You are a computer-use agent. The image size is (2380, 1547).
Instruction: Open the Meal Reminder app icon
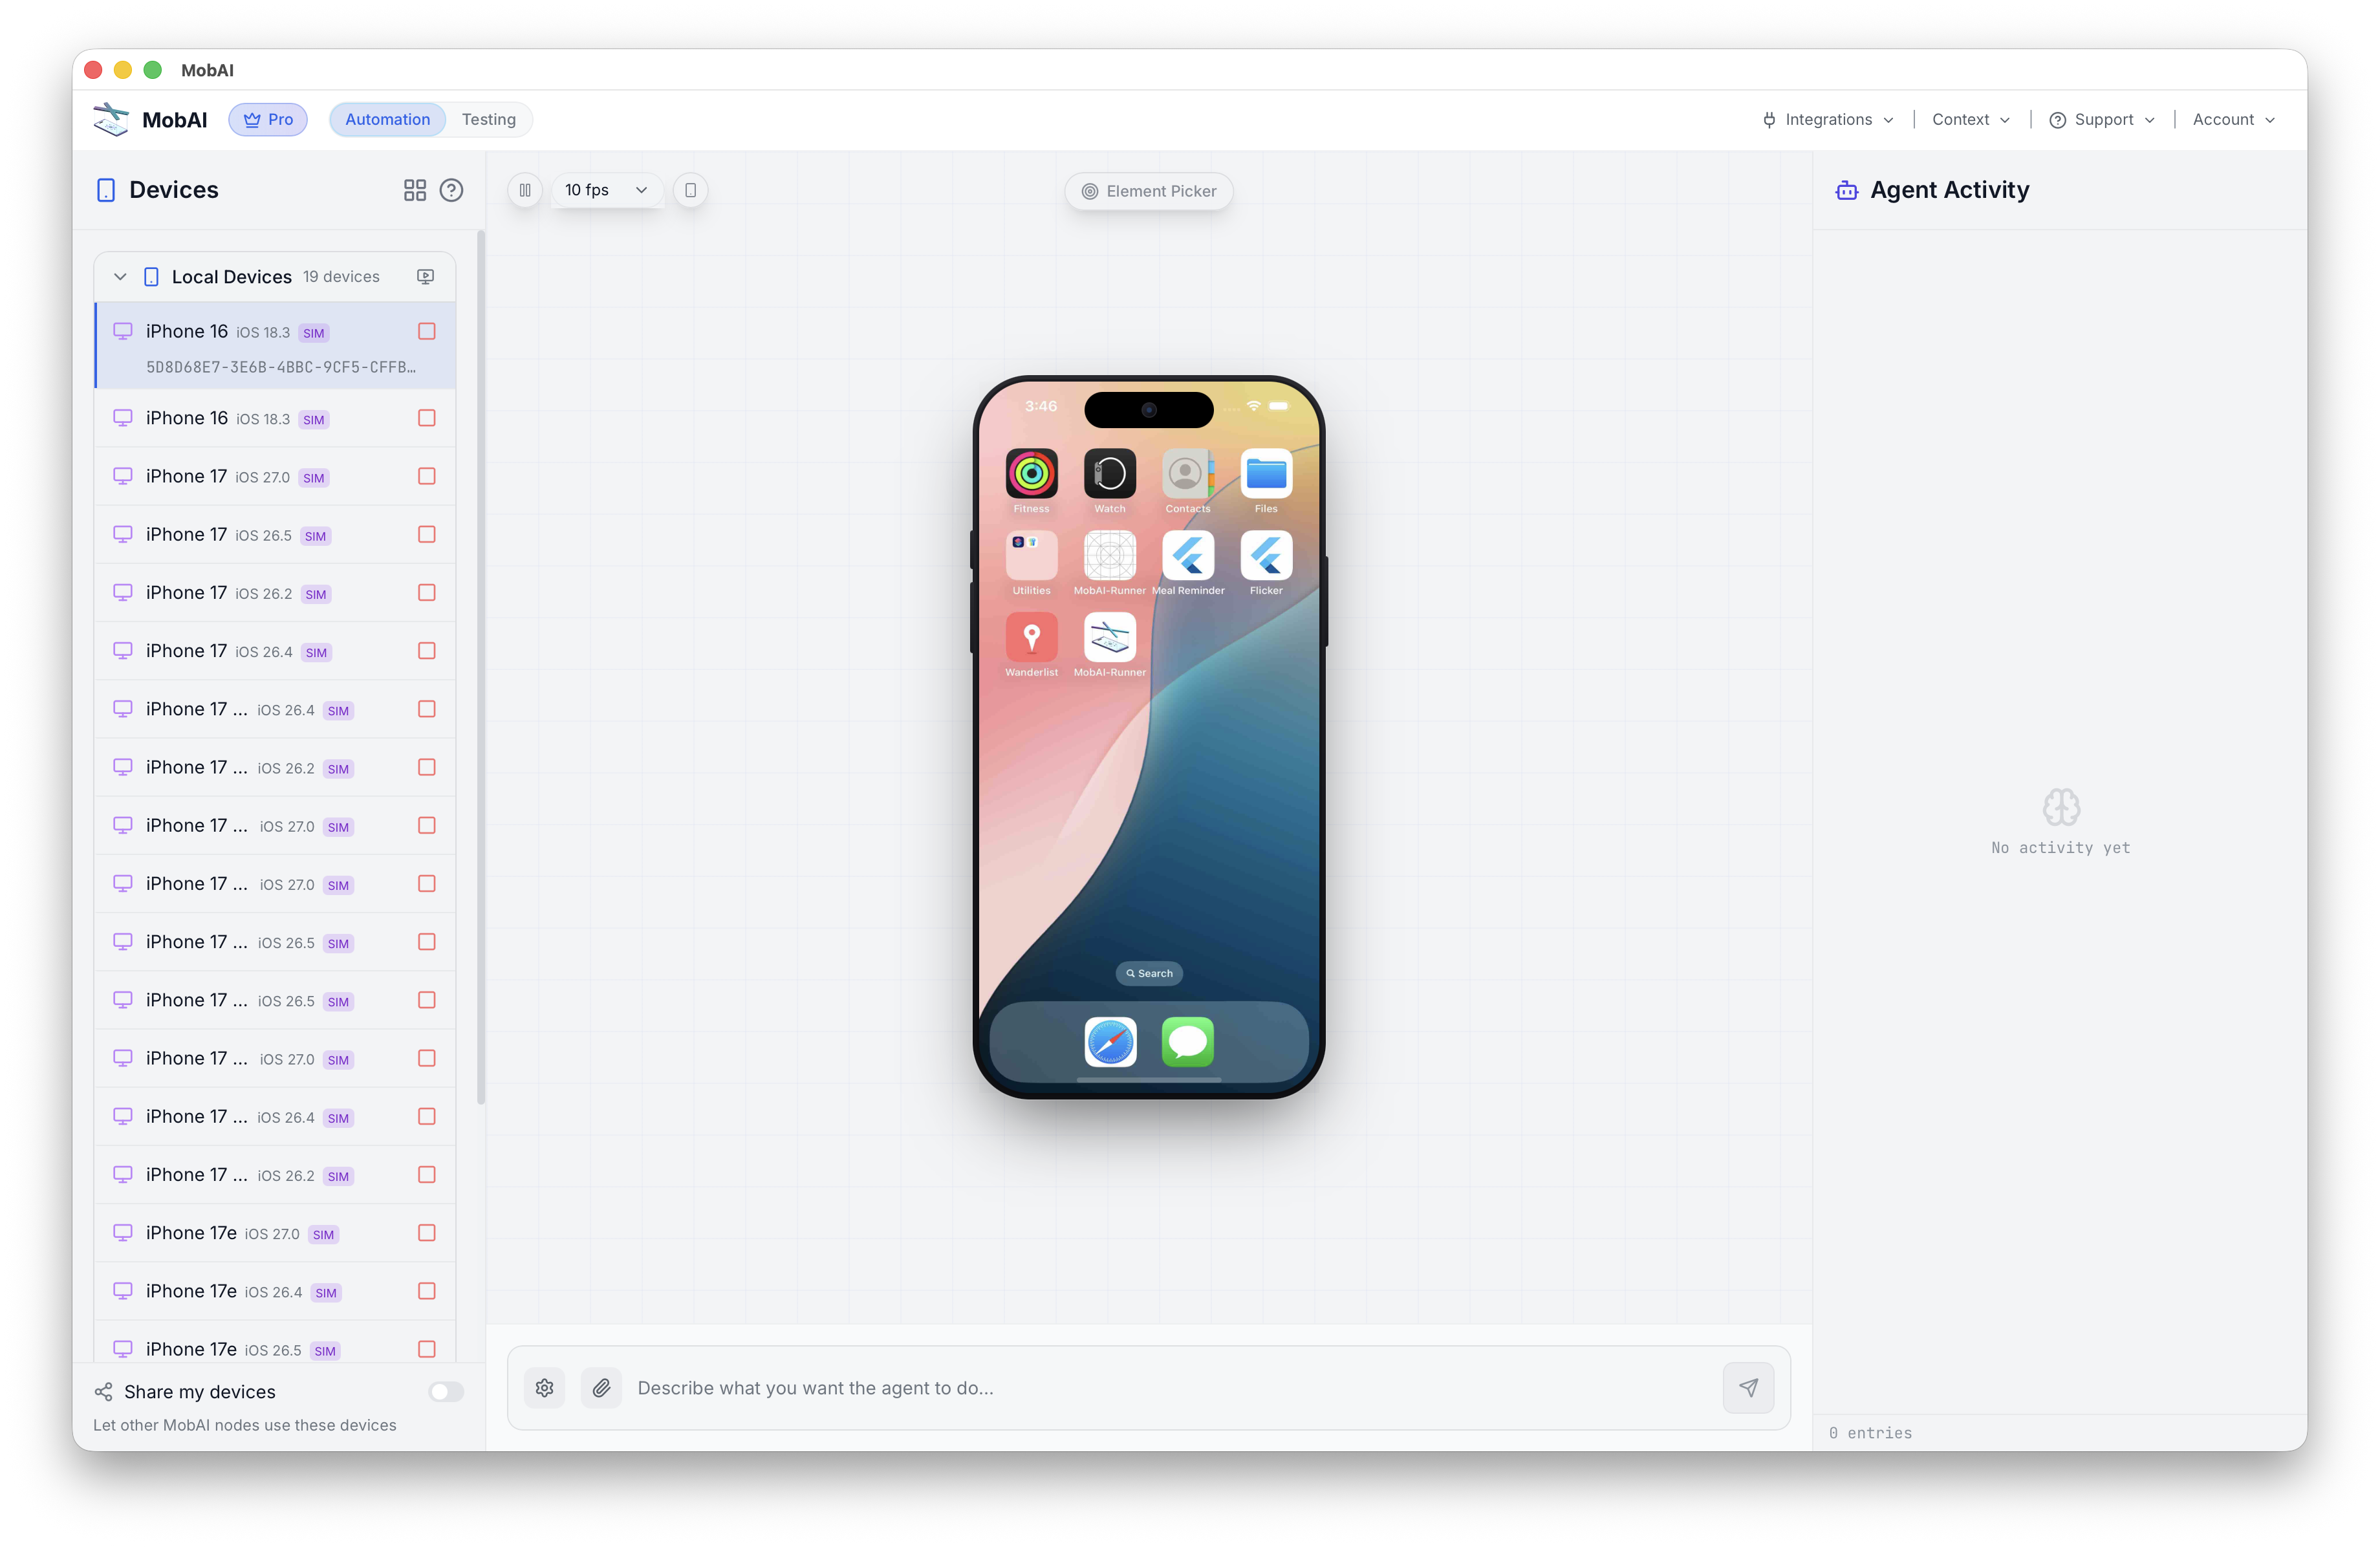click(1188, 556)
